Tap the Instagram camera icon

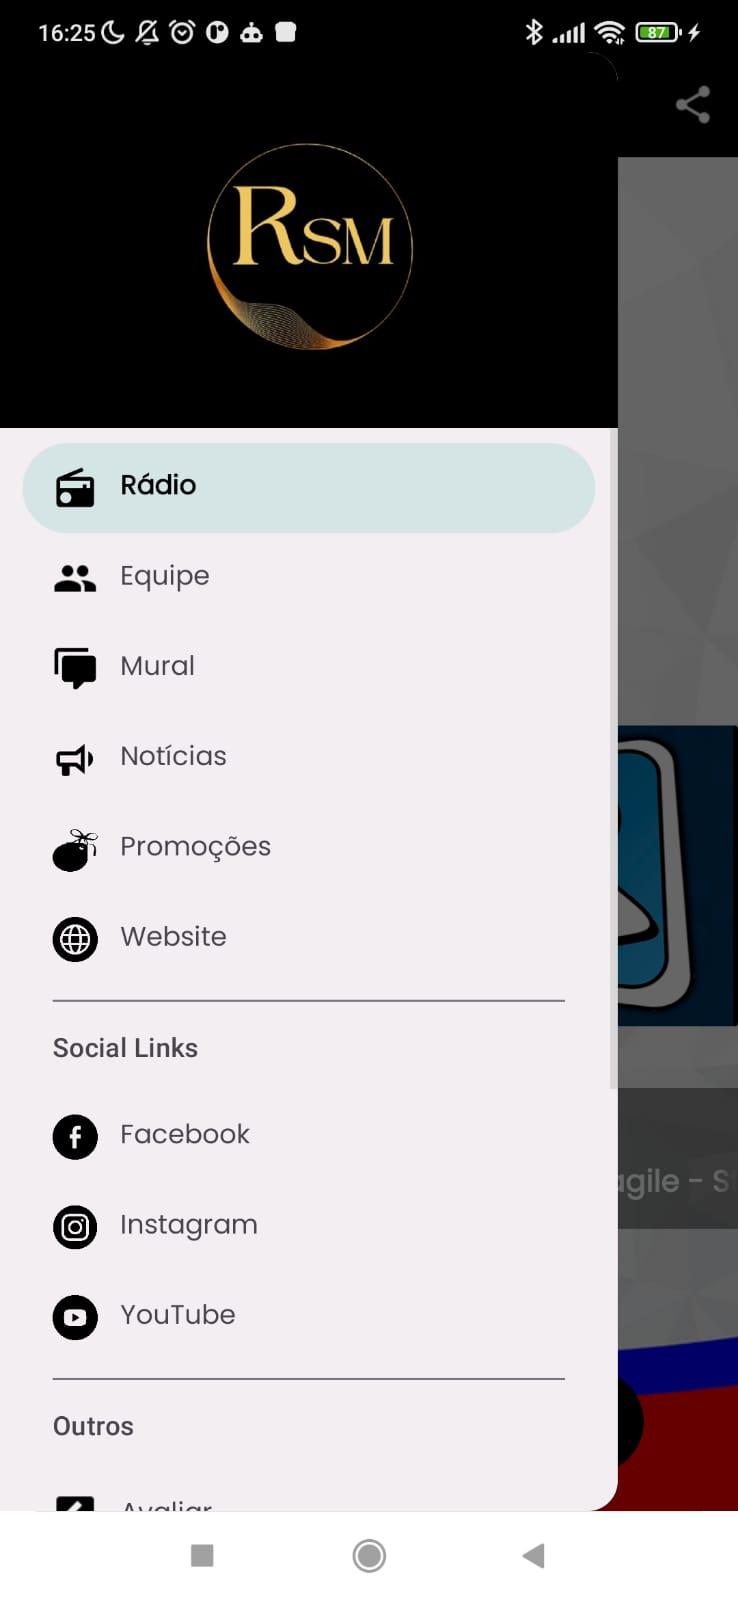point(75,1227)
